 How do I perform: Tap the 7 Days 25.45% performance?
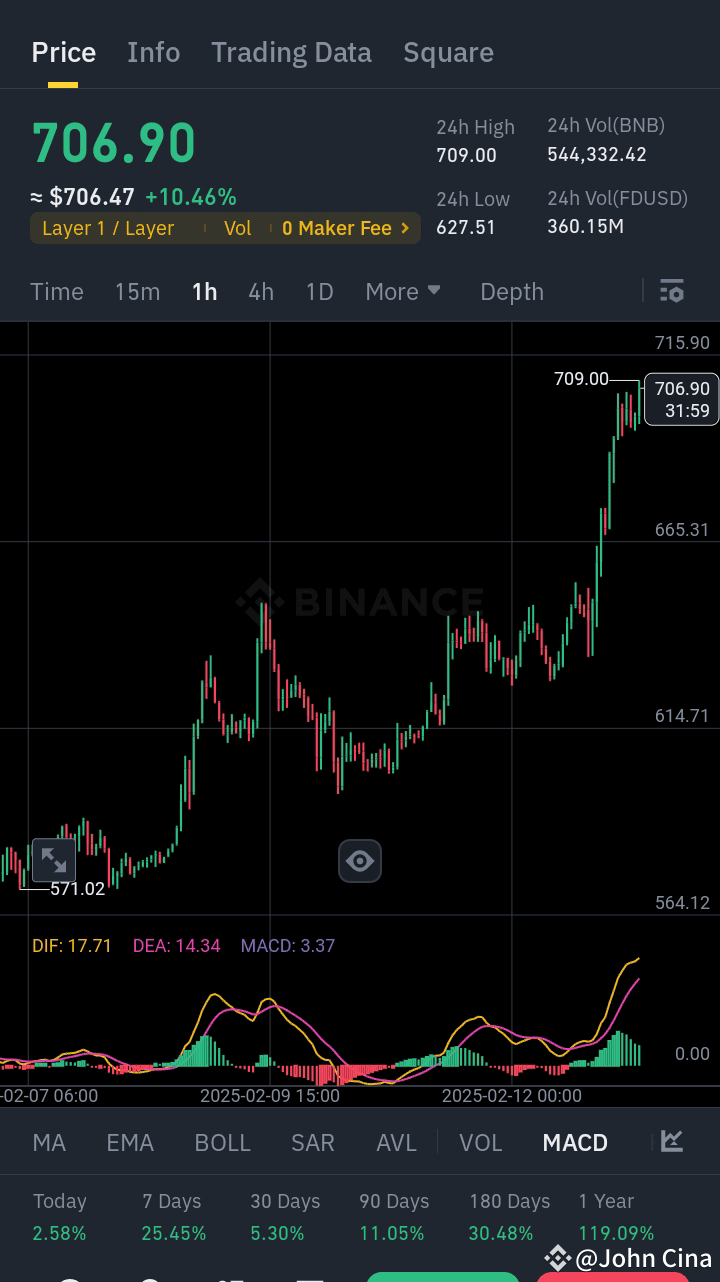click(174, 1217)
